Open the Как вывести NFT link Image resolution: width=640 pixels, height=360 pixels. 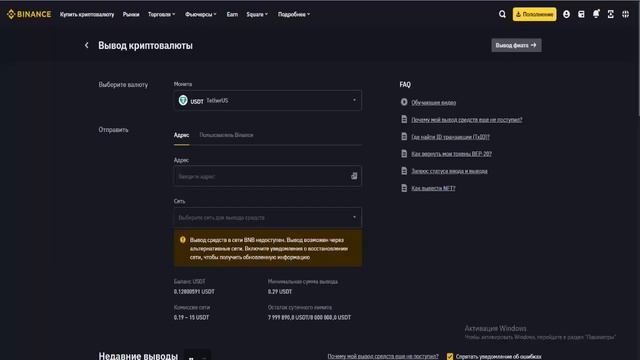tap(433, 188)
